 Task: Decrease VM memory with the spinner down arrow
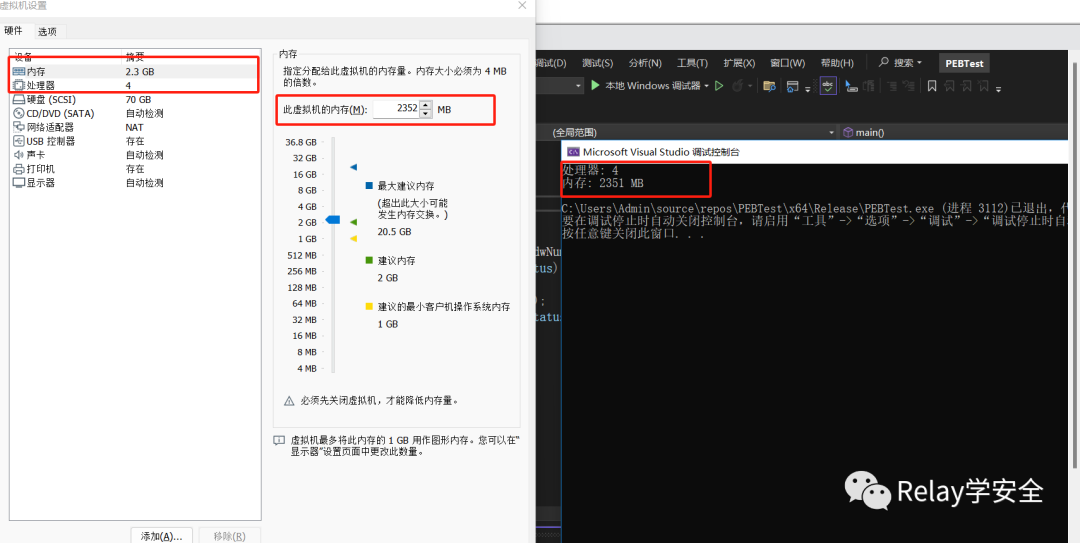[426, 114]
